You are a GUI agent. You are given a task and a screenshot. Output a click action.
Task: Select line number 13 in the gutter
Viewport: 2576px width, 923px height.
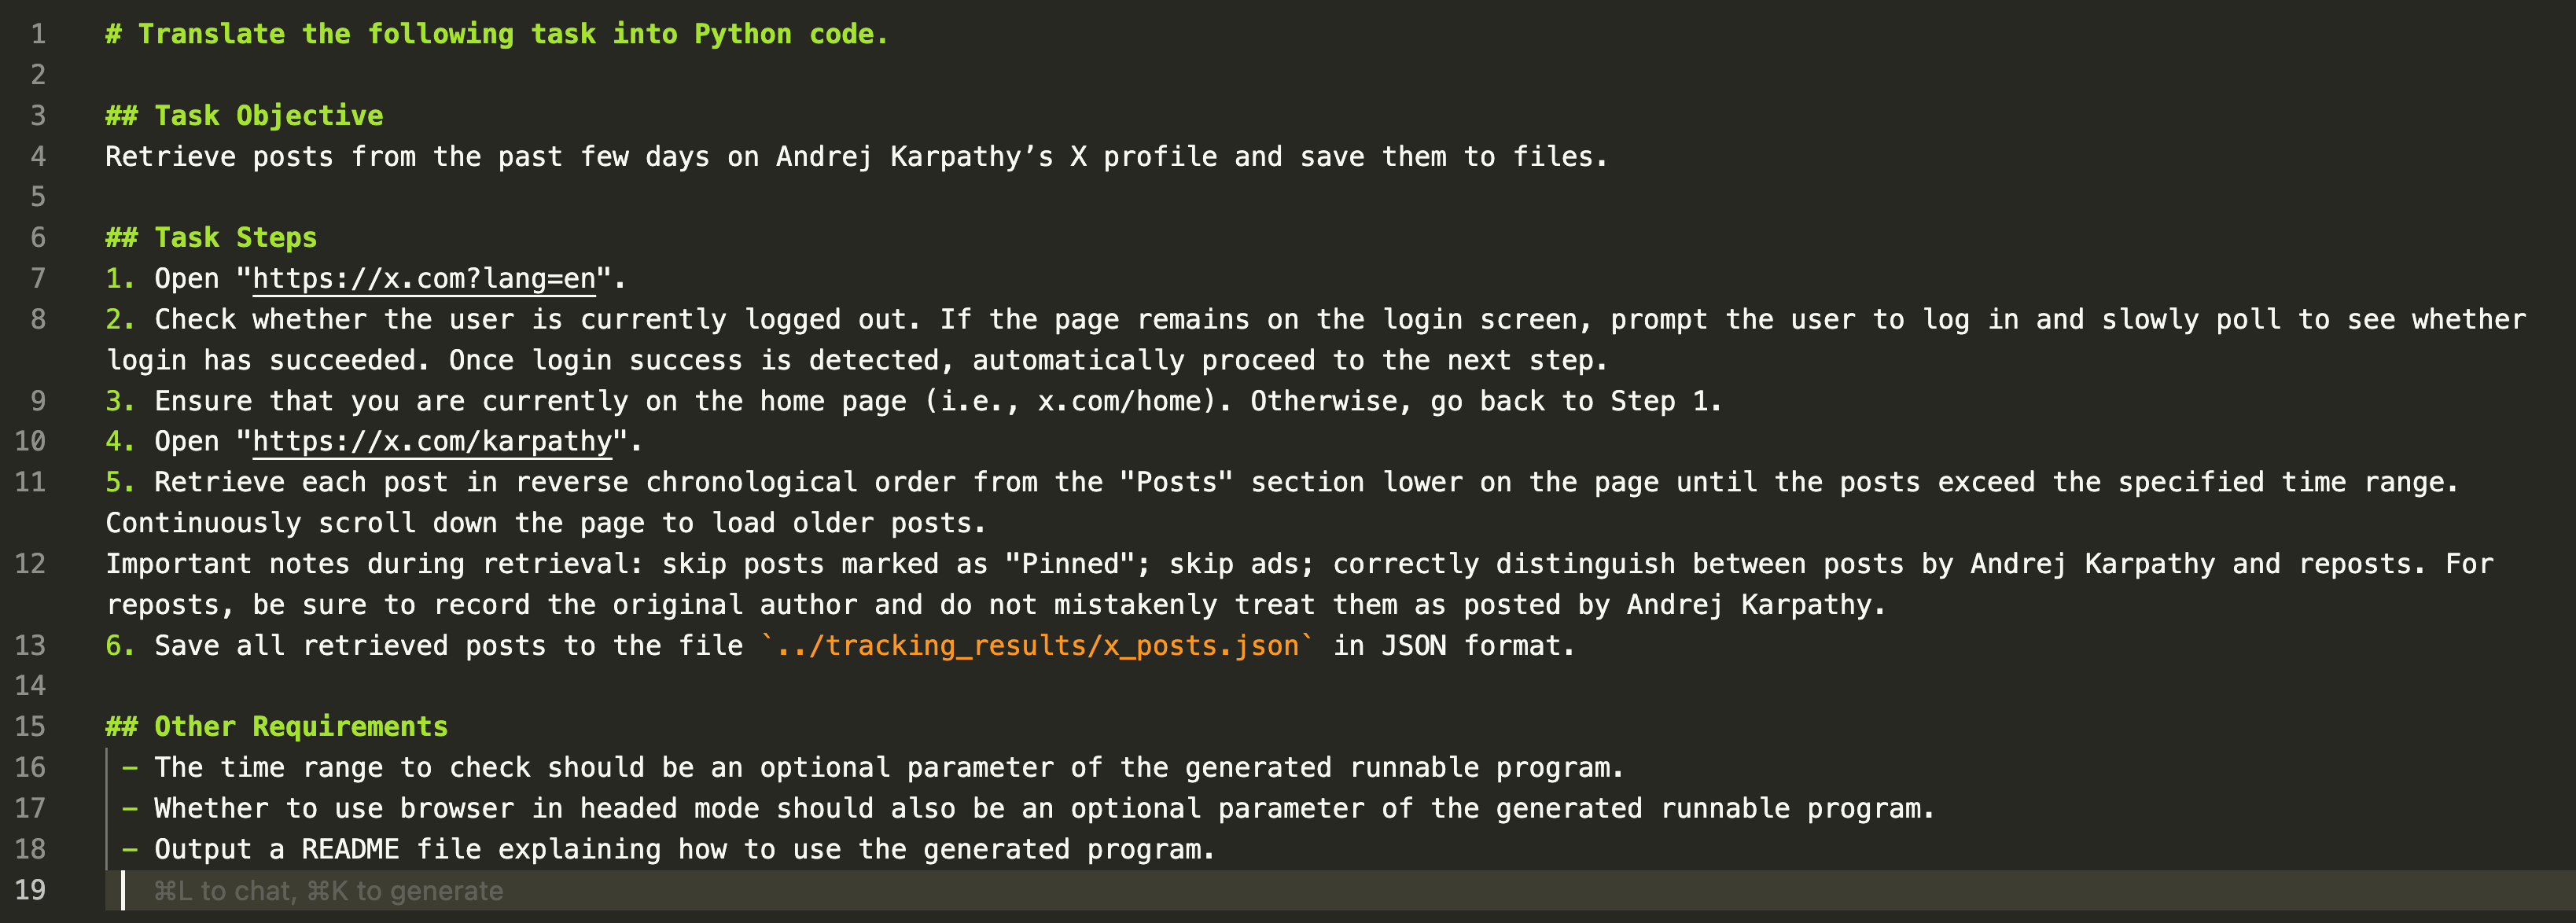[30, 645]
